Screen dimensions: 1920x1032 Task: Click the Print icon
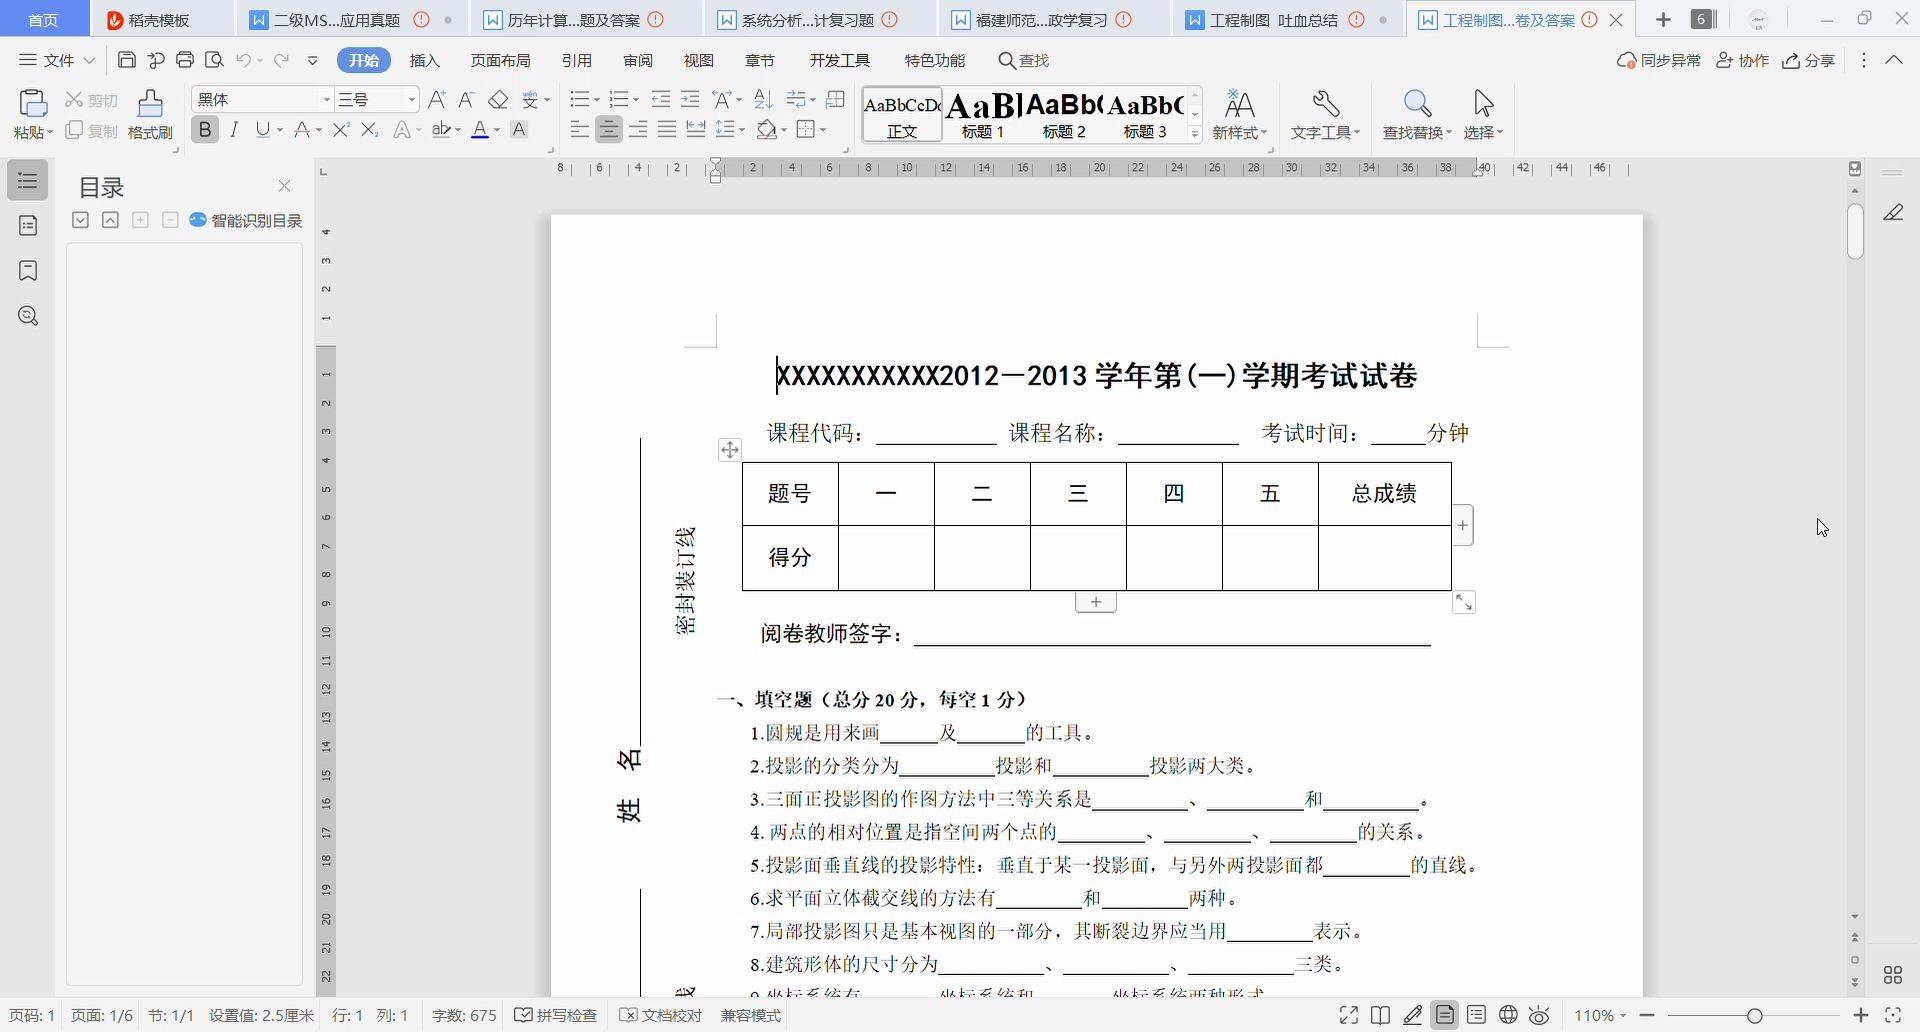point(185,60)
